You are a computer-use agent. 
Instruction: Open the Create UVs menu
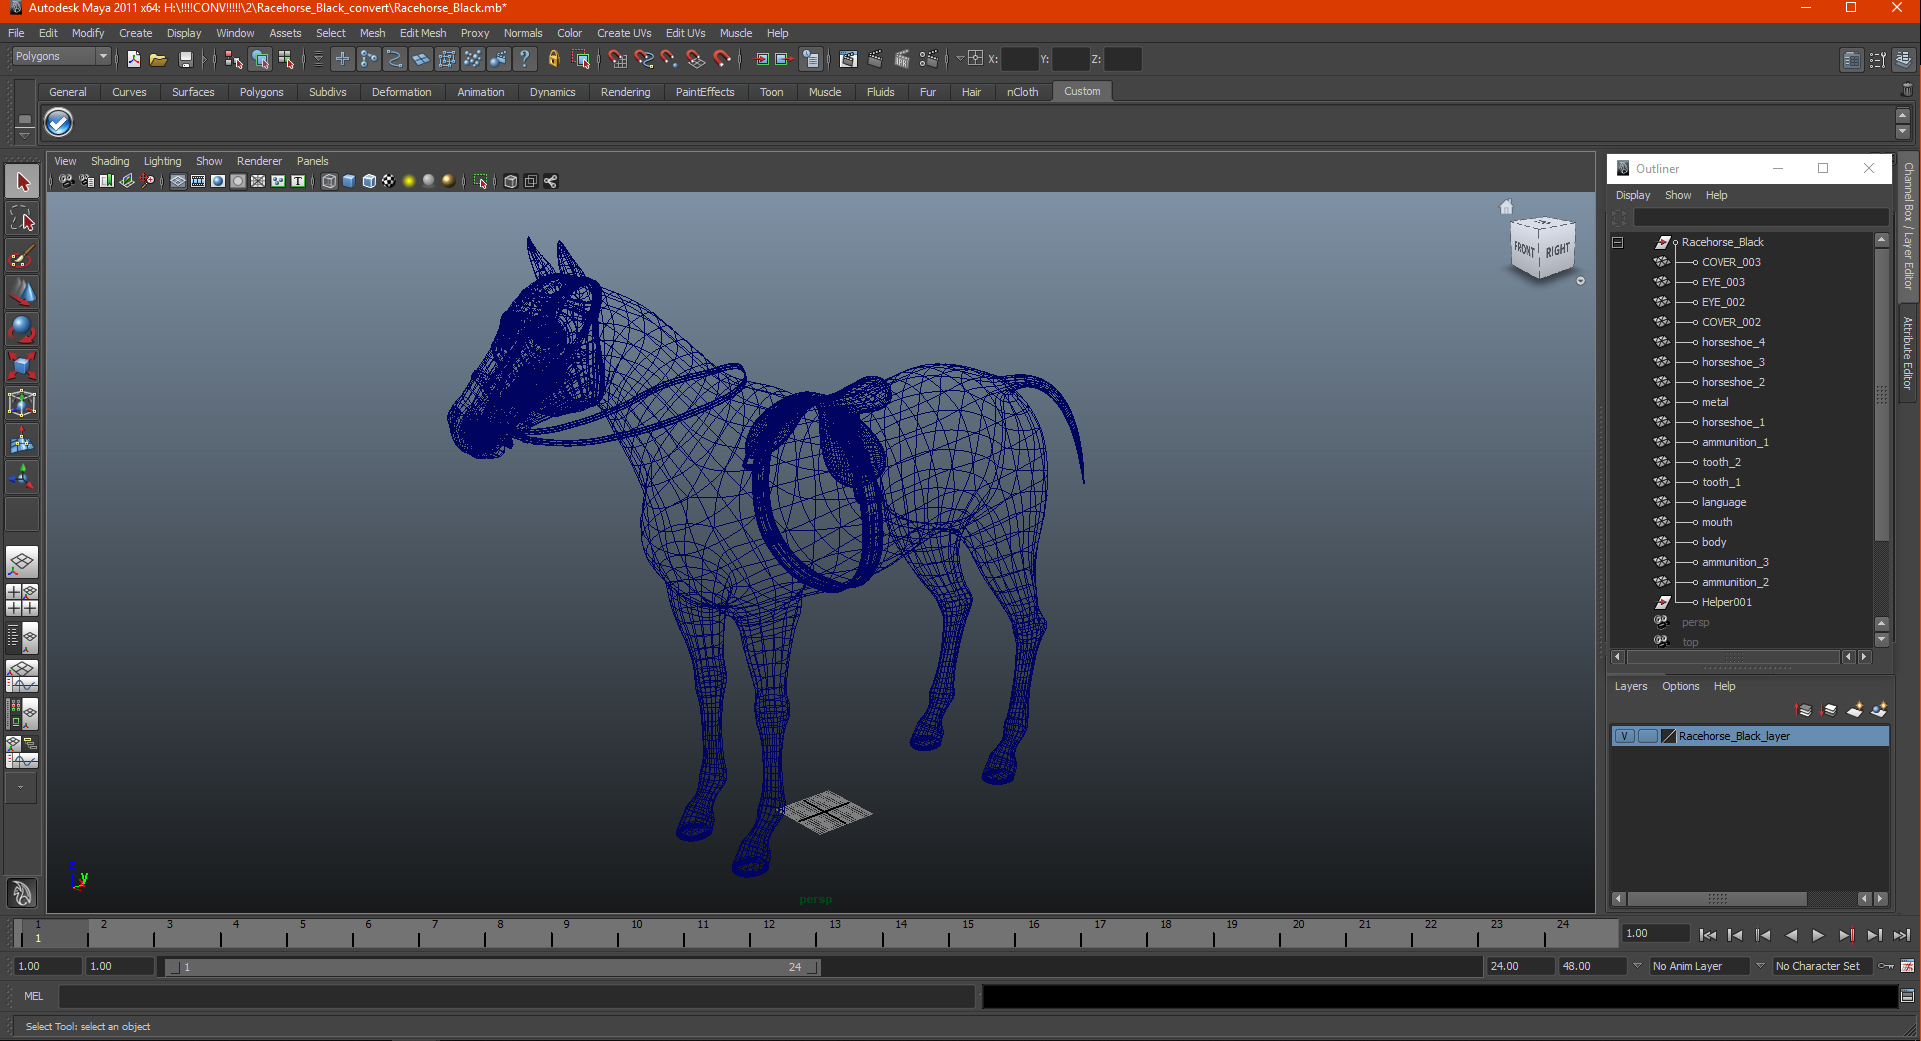coord(624,33)
